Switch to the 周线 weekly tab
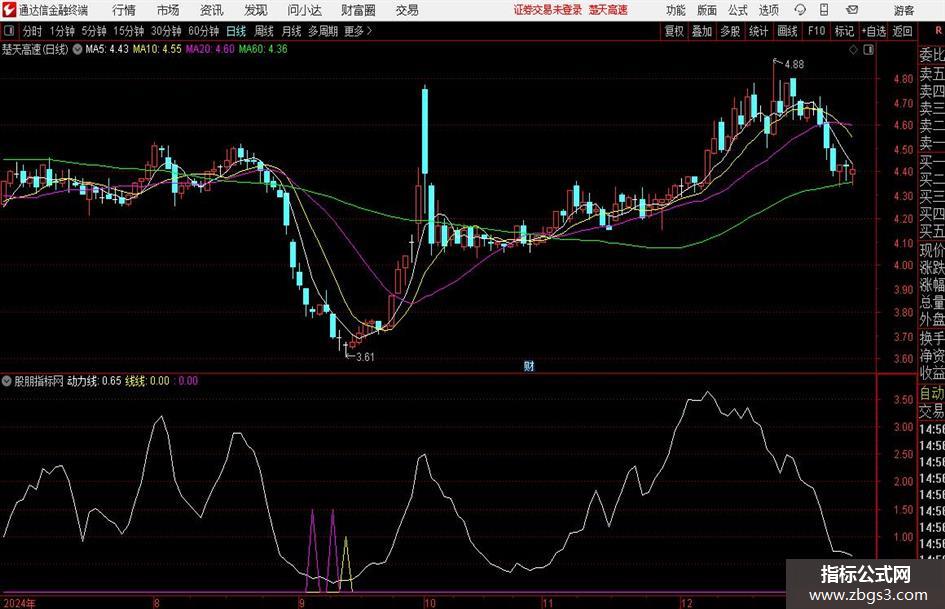The width and height of the screenshot is (945, 609). tap(263, 31)
